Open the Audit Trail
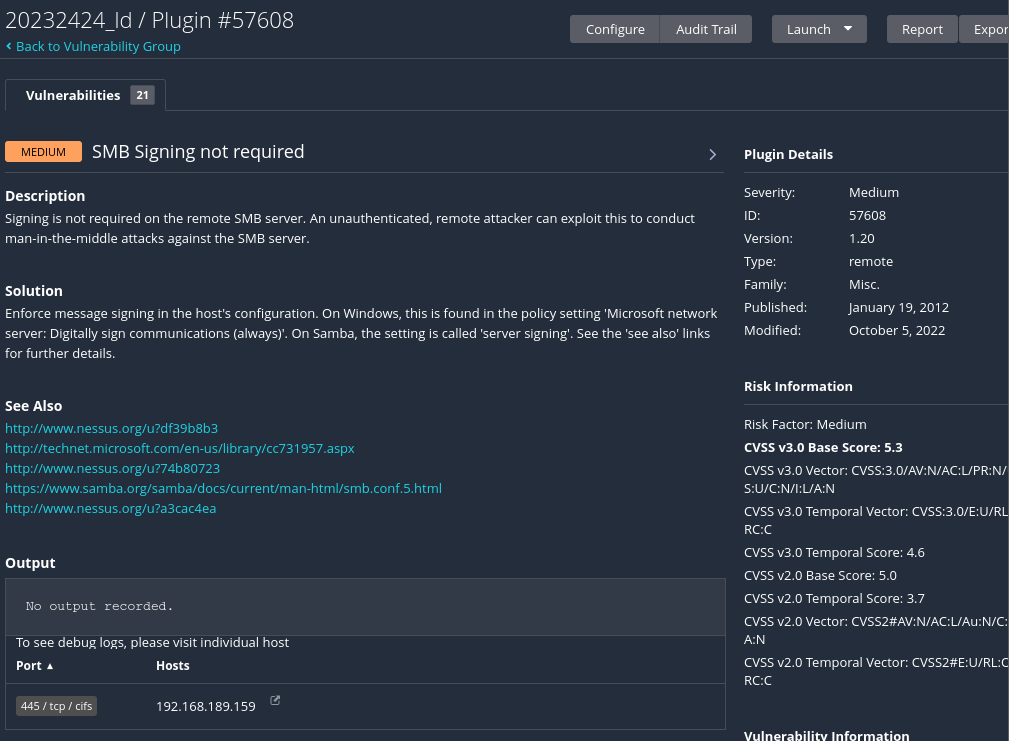 pos(706,29)
